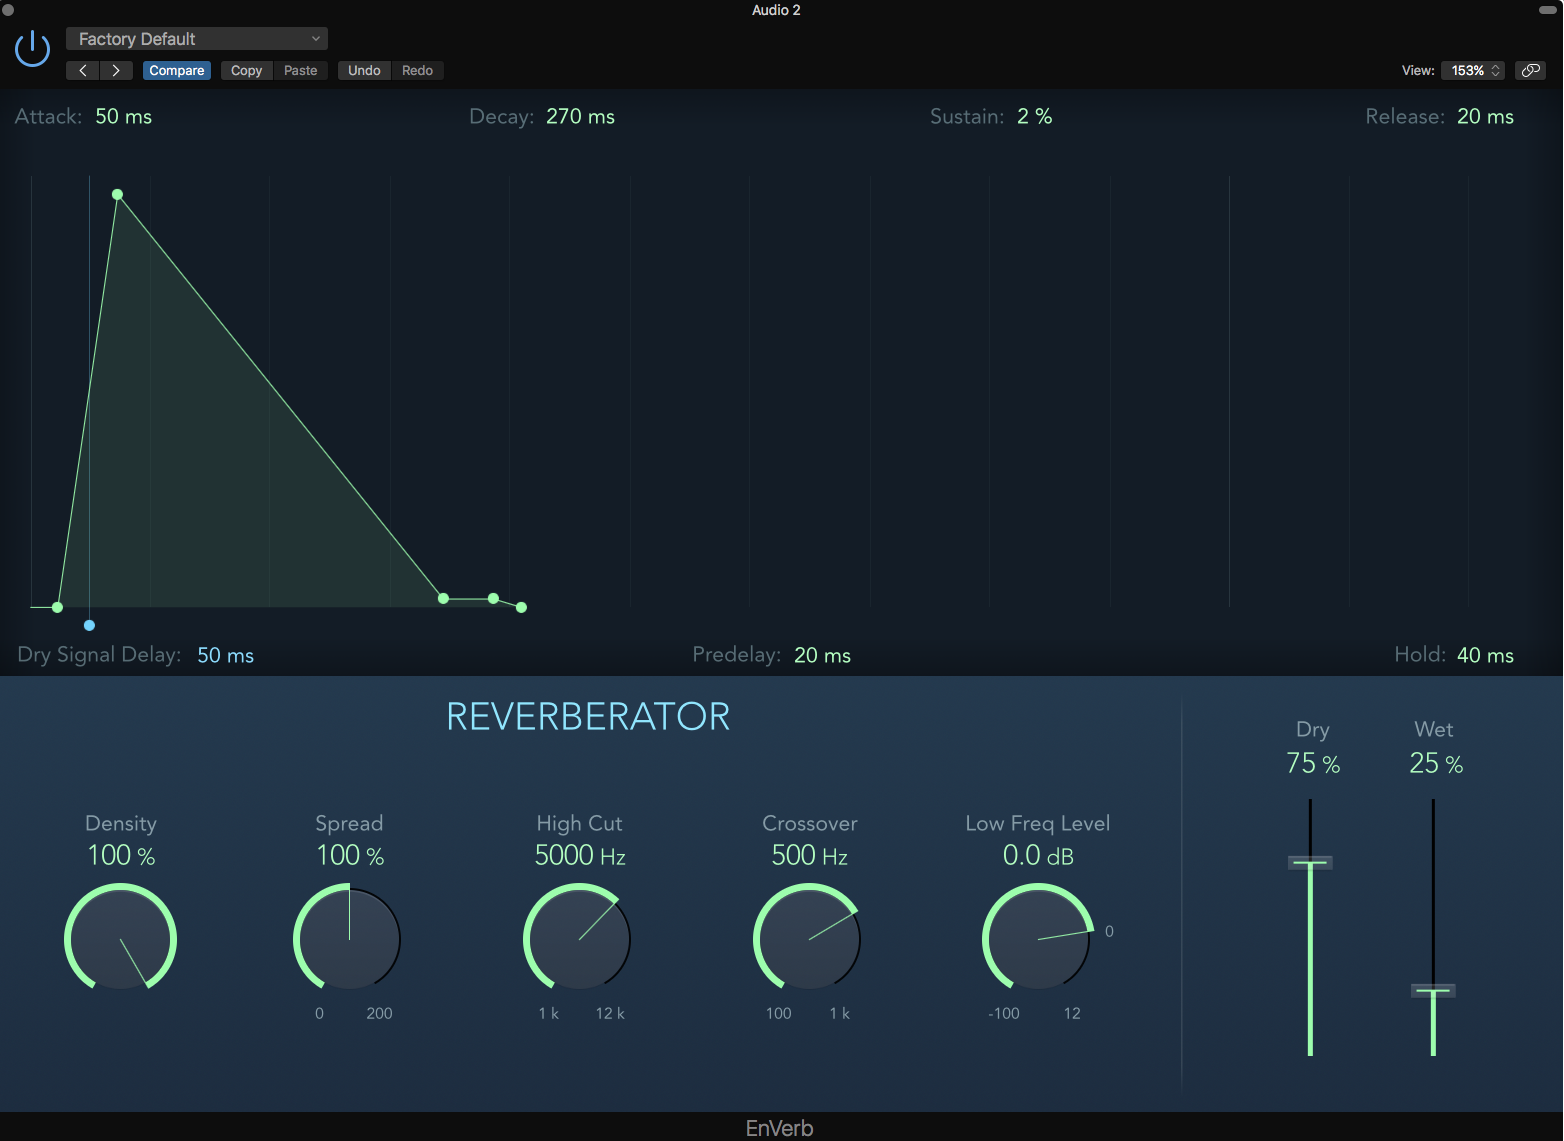Click Paste to apply copied settings
This screenshot has width=1564, height=1141.
pyautogui.click(x=300, y=70)
